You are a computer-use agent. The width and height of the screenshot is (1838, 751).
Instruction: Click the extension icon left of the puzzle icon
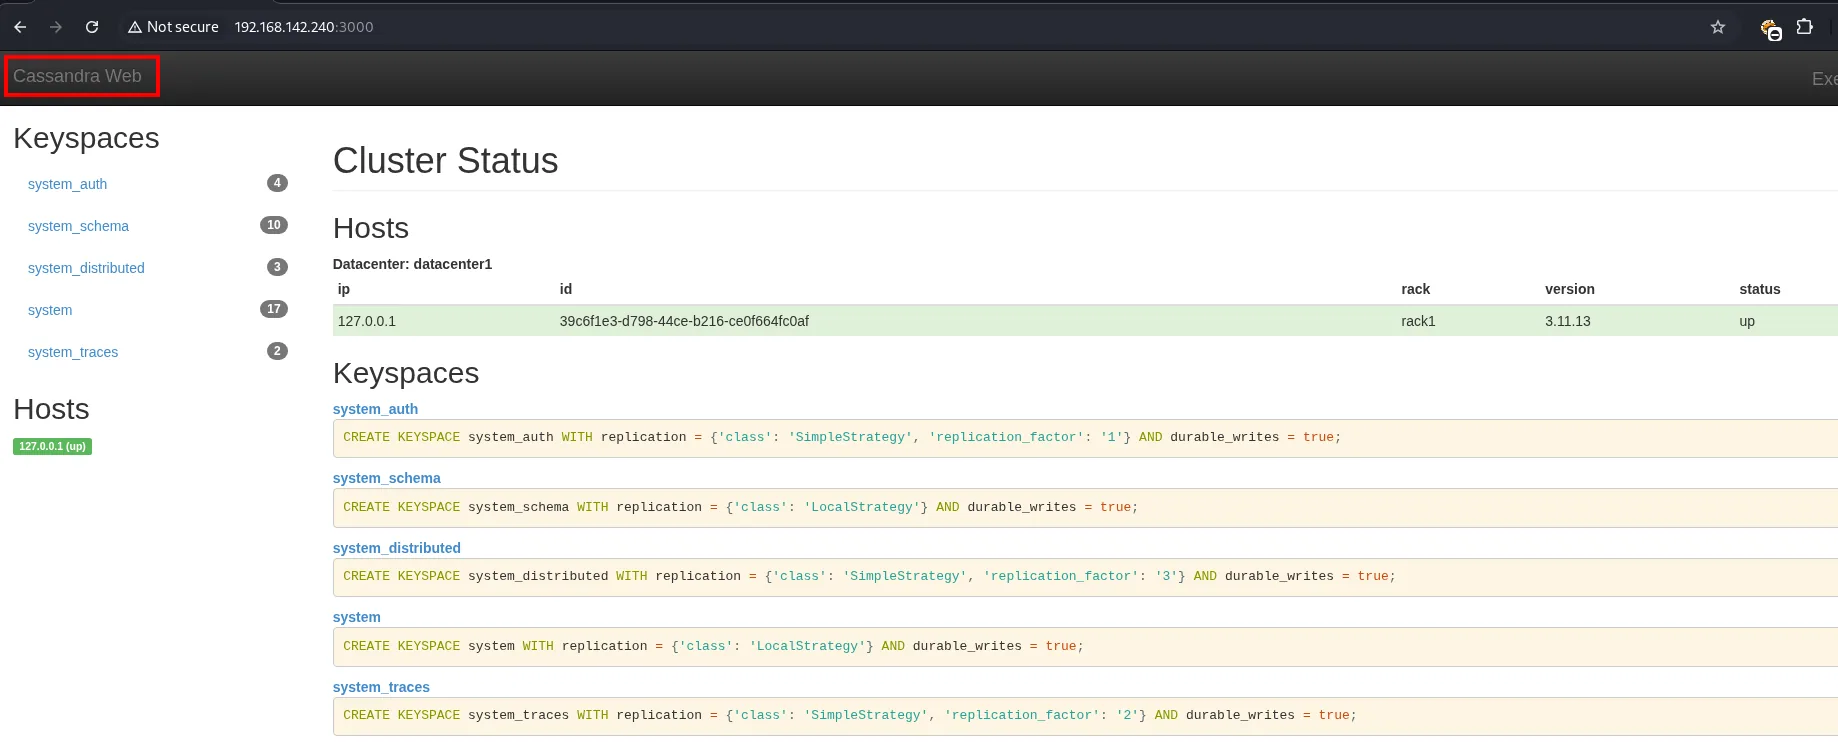pyautogui.click(x=1770, y=28)
